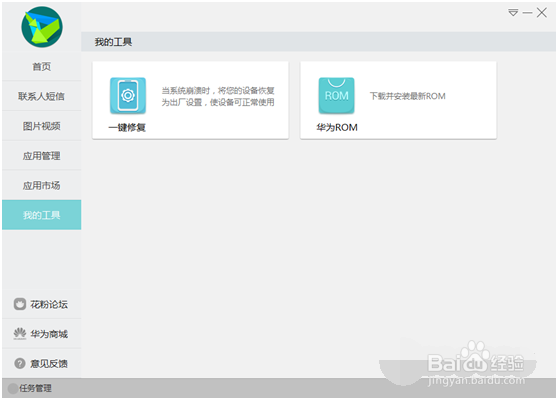
Task: Open 任务管理 in the bottom bar
Action: [35, 388]
